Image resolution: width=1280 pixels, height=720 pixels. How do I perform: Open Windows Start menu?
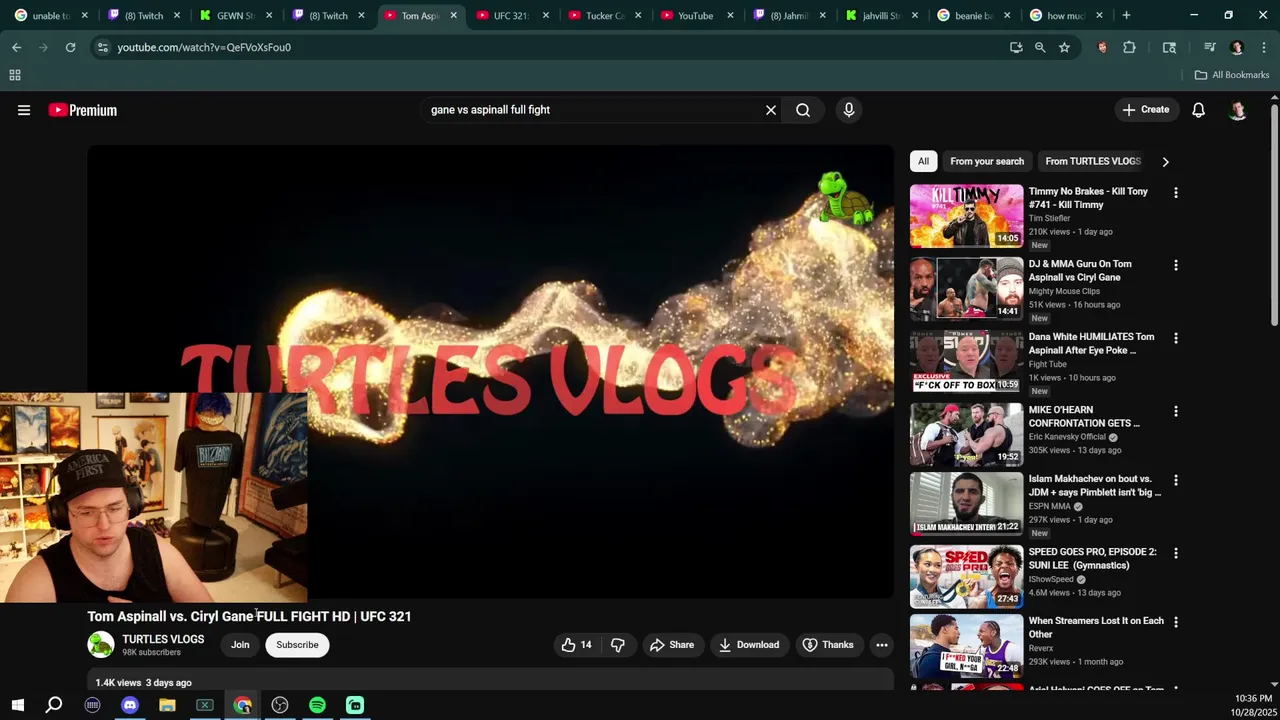(17, 705)
